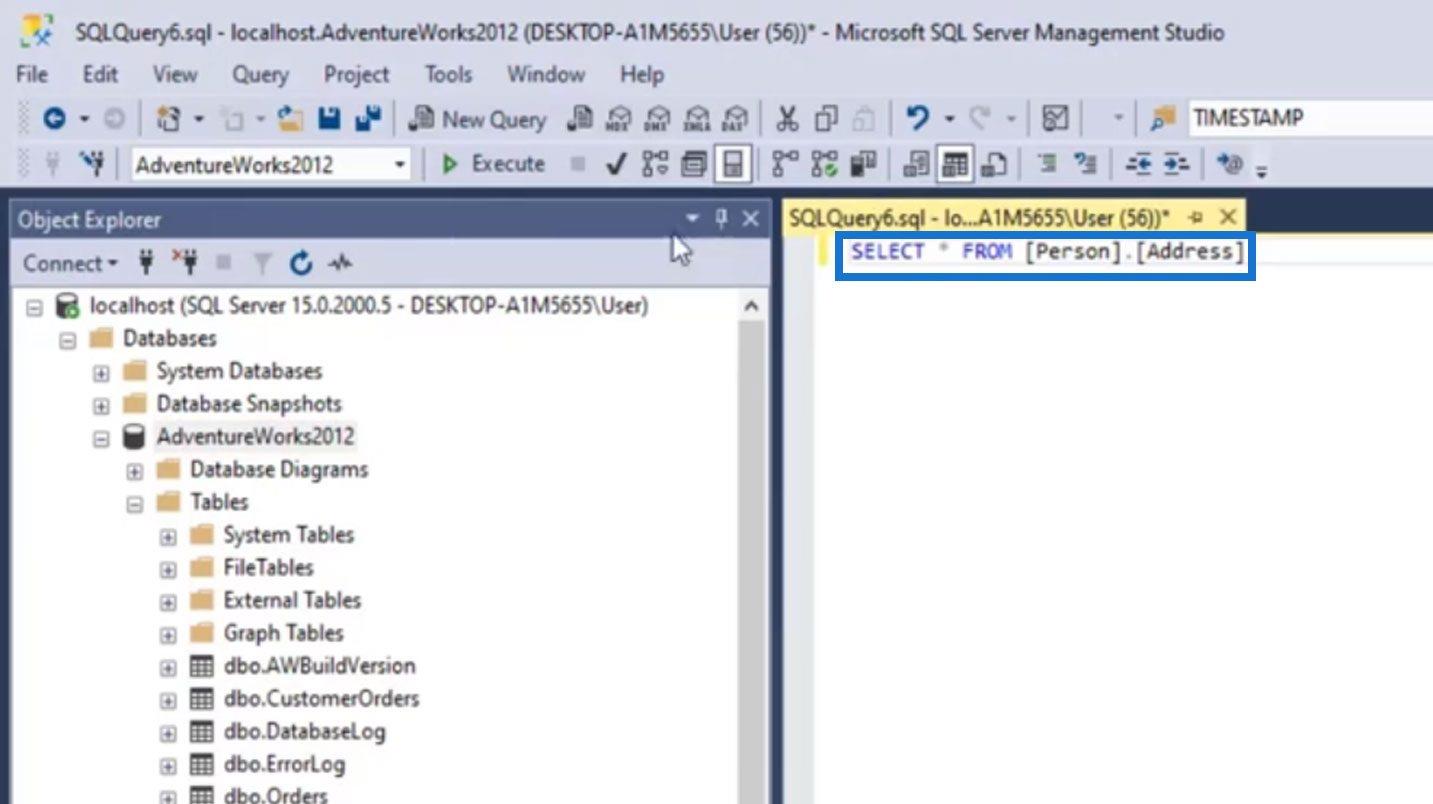Click the Save All icon
Image resolution: width=1433 pixels, height=804 pixels.
click(368, 119)
